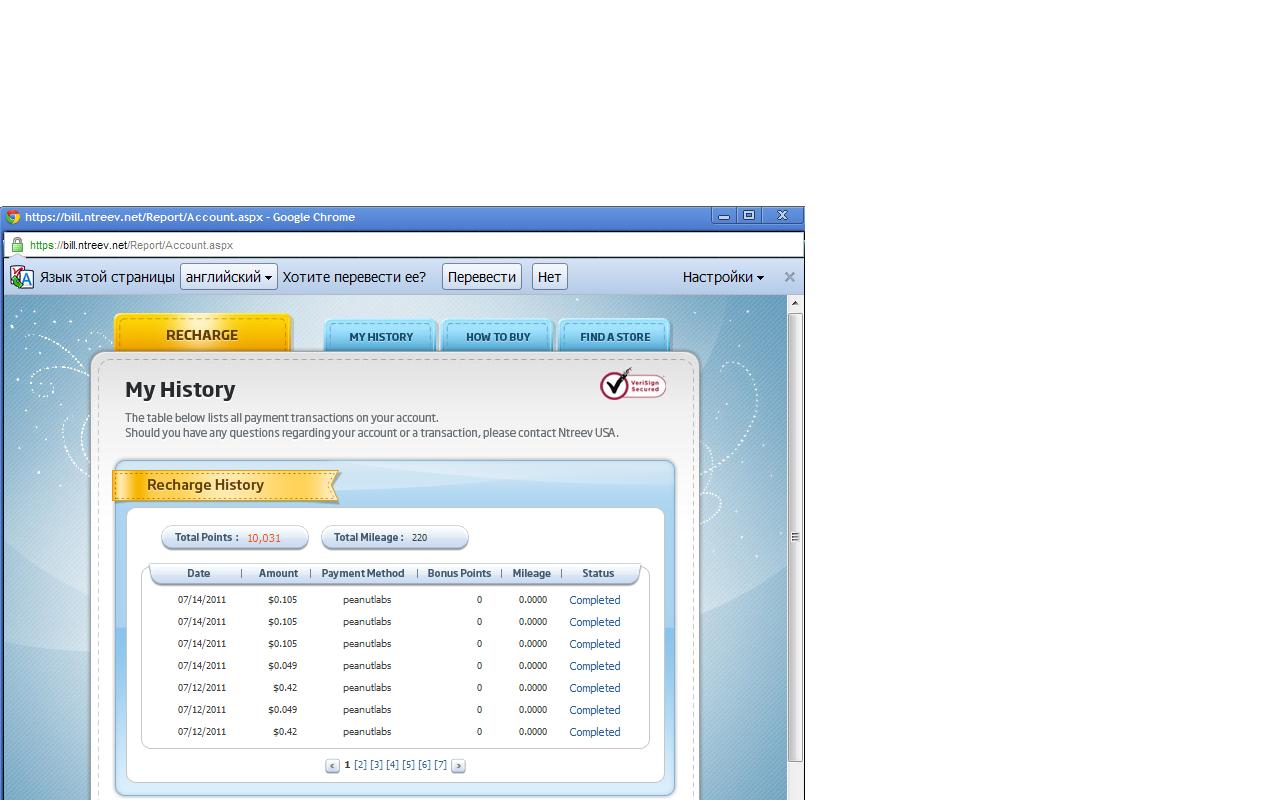This screenshot has height=800, width=1280.
Task: Go to the next page with the right arrow
Action: [458, 766]
